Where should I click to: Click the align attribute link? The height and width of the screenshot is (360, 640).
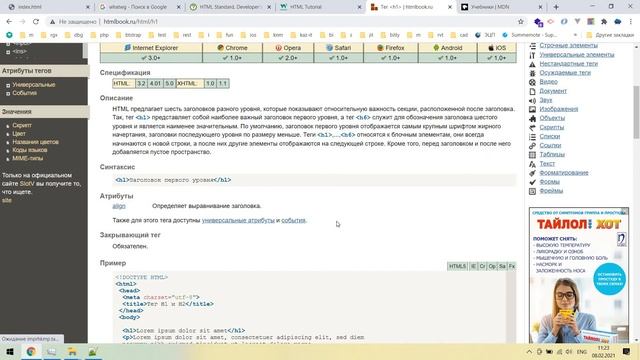click(x=119, y=206)
